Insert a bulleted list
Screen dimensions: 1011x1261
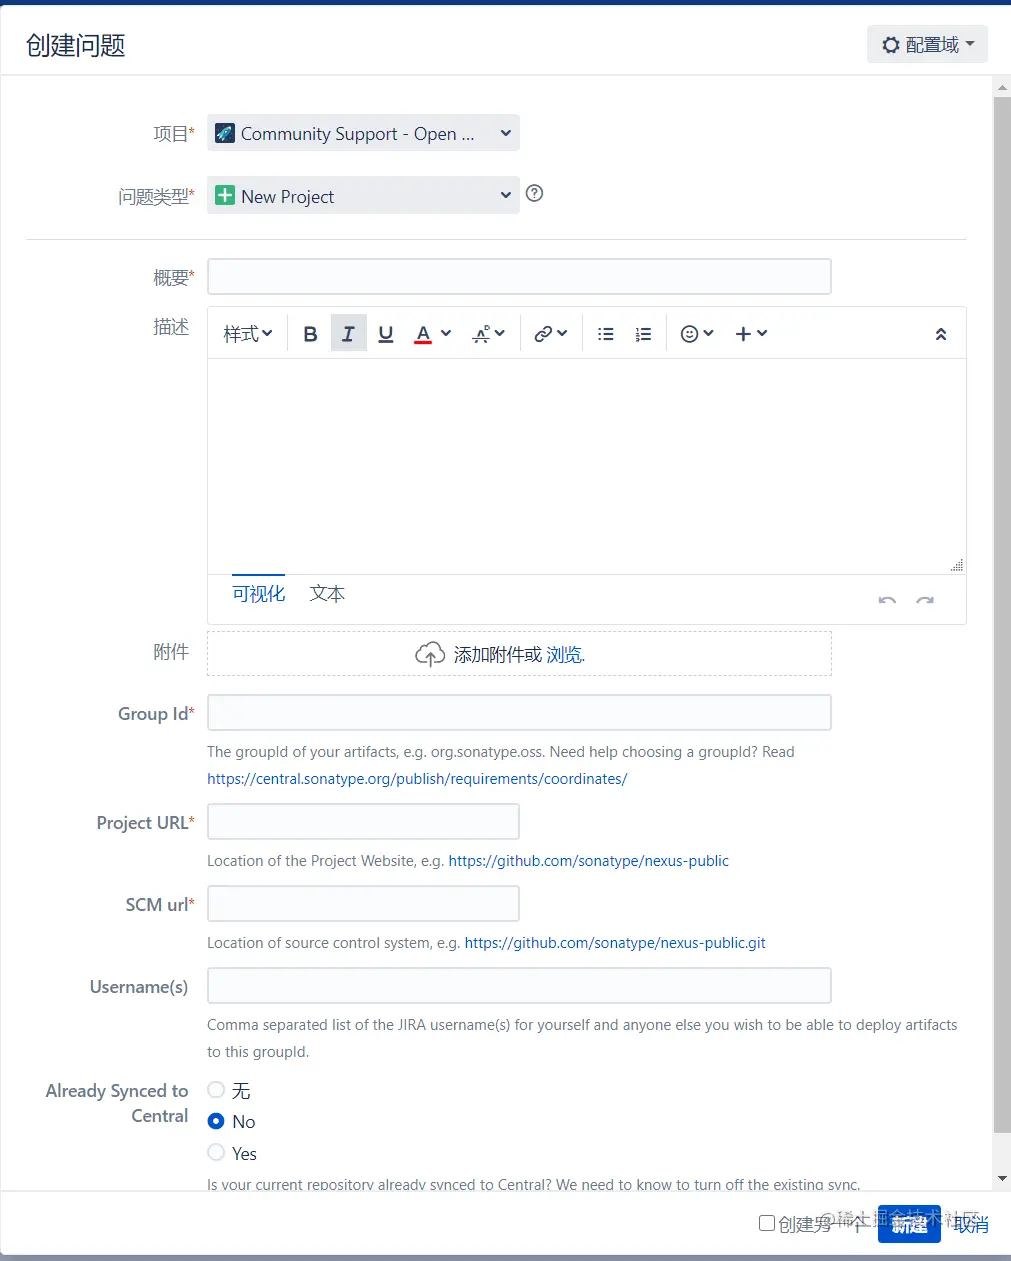coord(606,334)
